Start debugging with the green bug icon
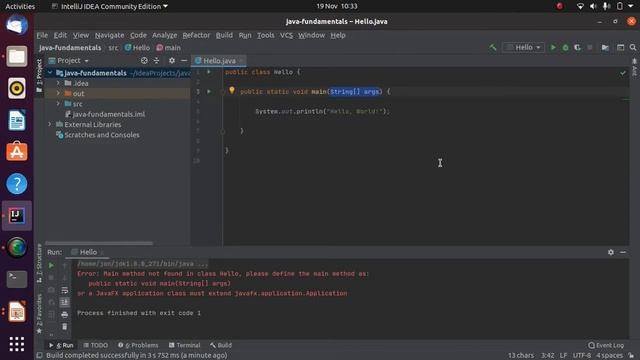 pos(565,48)
